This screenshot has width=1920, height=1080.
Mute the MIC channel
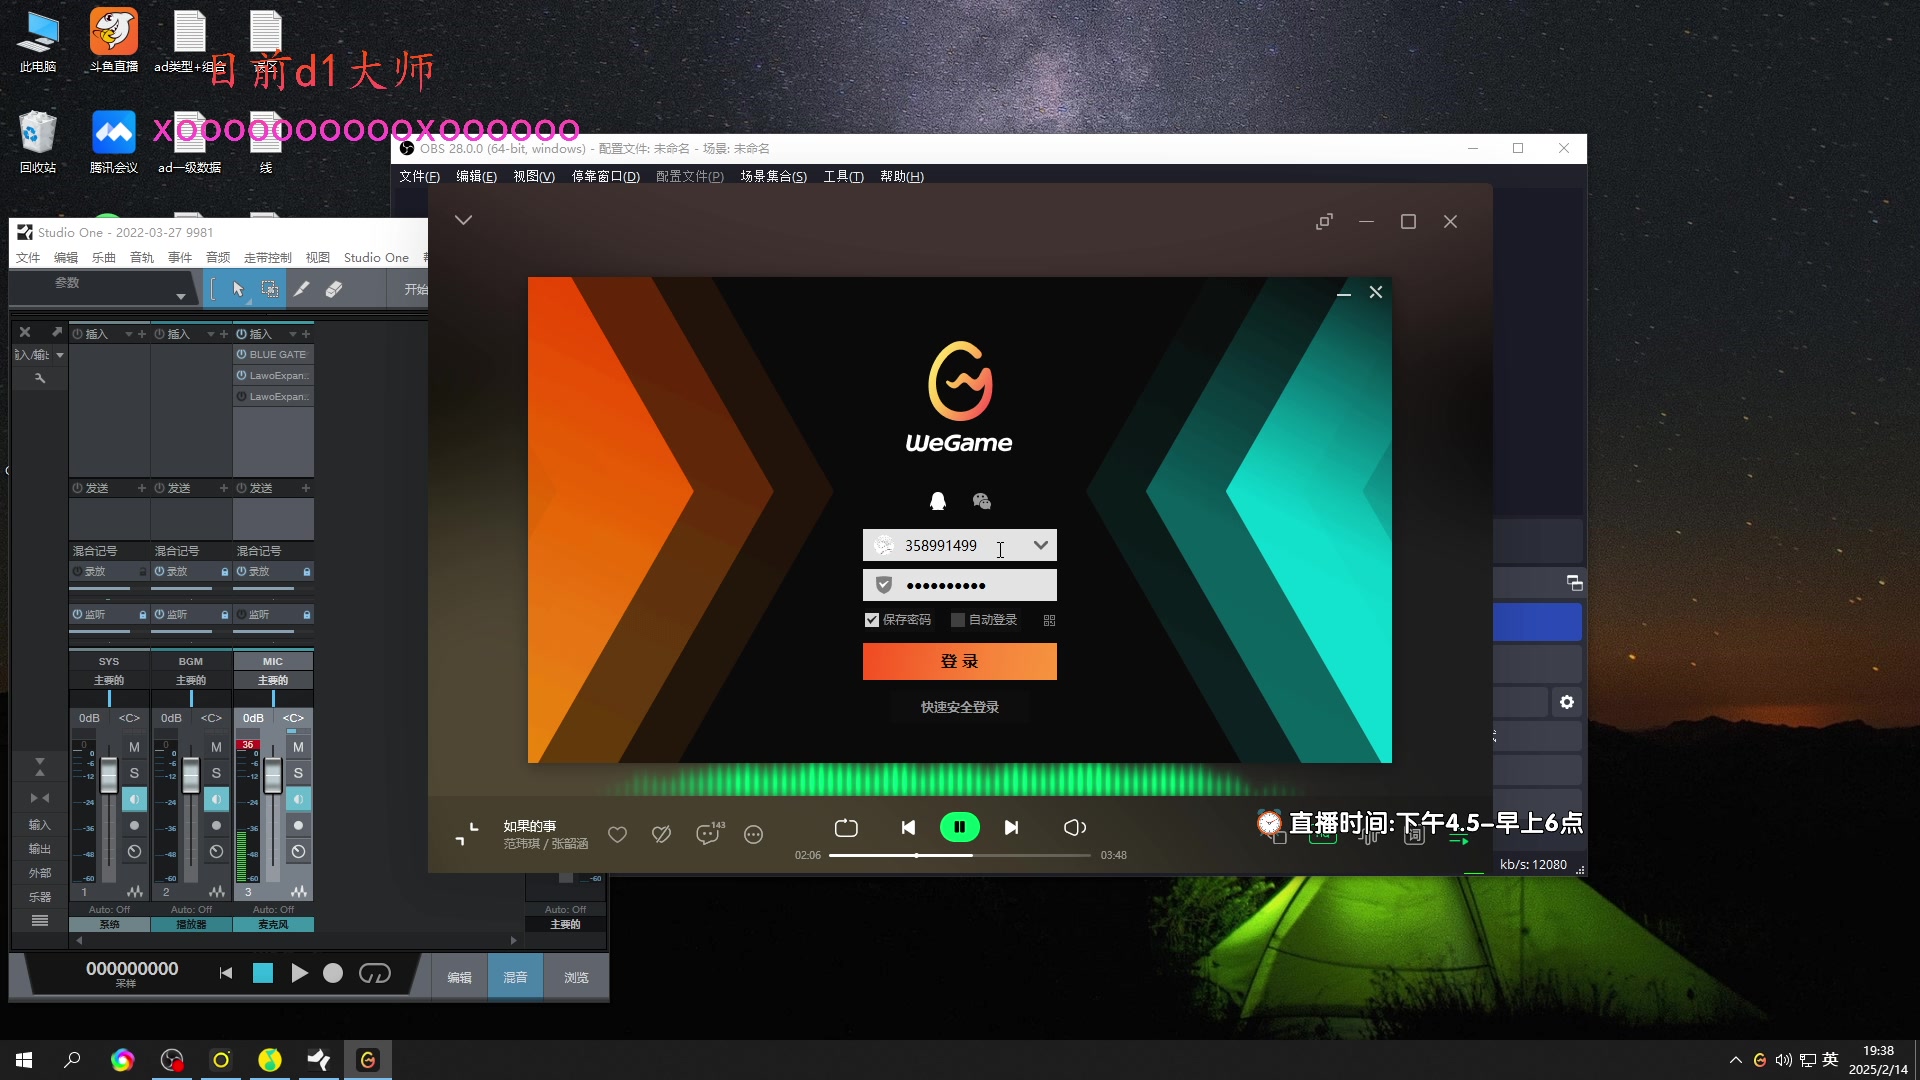pyautogui.click(x=298, y=747)
